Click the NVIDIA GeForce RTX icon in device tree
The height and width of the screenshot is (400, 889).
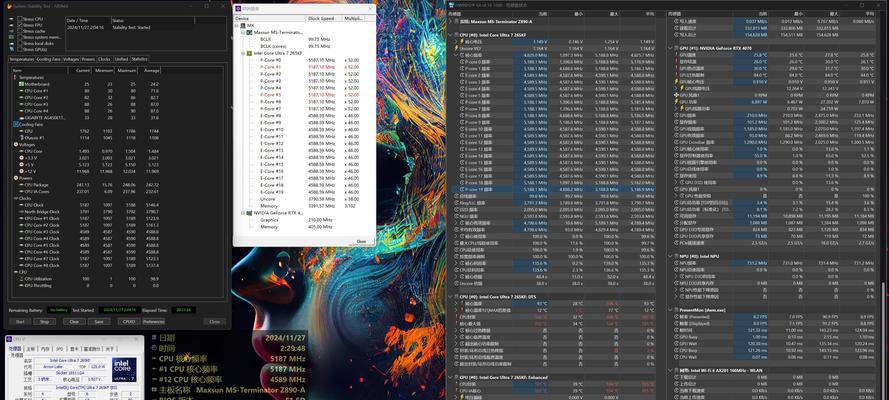pyautogui.click(x=248, y=213)
